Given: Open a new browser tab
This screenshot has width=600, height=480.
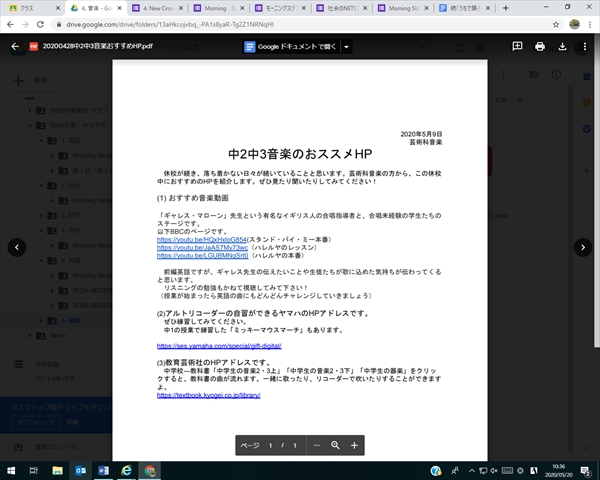Looking at the screenshot, I should (505, 8).
